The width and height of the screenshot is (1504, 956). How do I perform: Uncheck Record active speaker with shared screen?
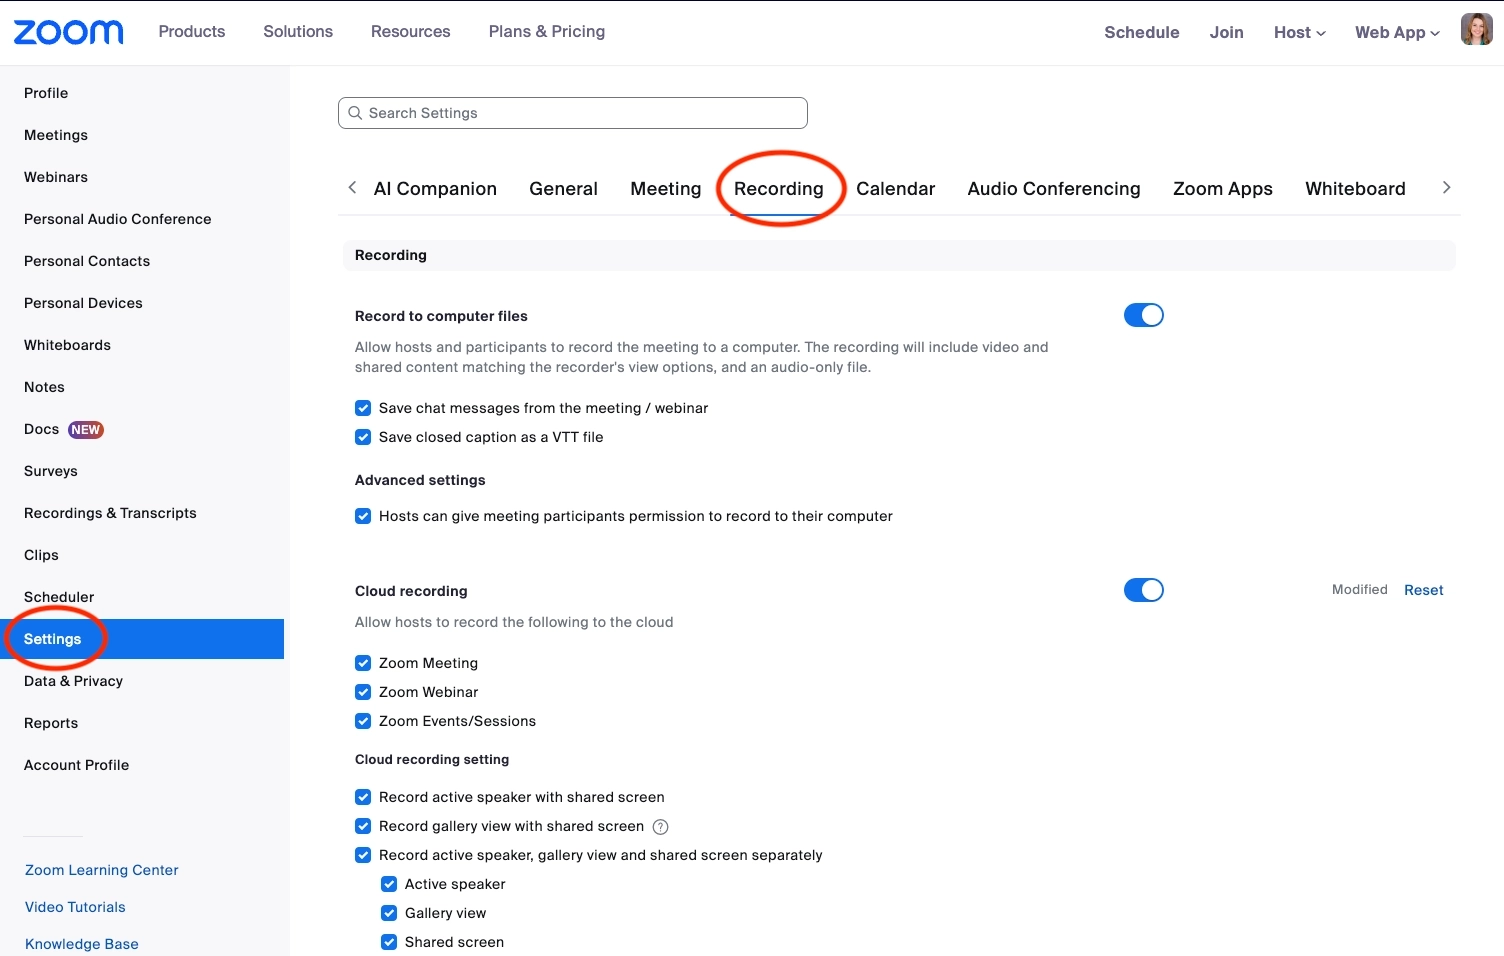click(363, 797)
